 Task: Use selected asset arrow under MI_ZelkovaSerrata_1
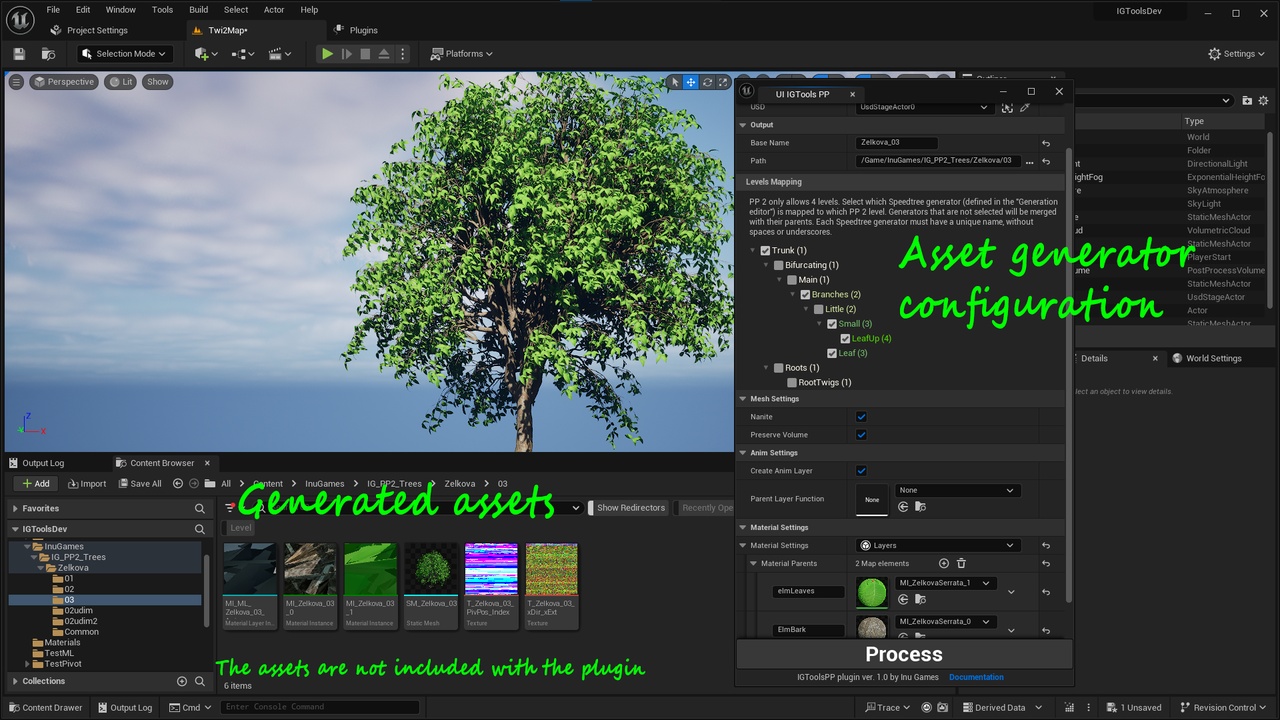(903, 600)
